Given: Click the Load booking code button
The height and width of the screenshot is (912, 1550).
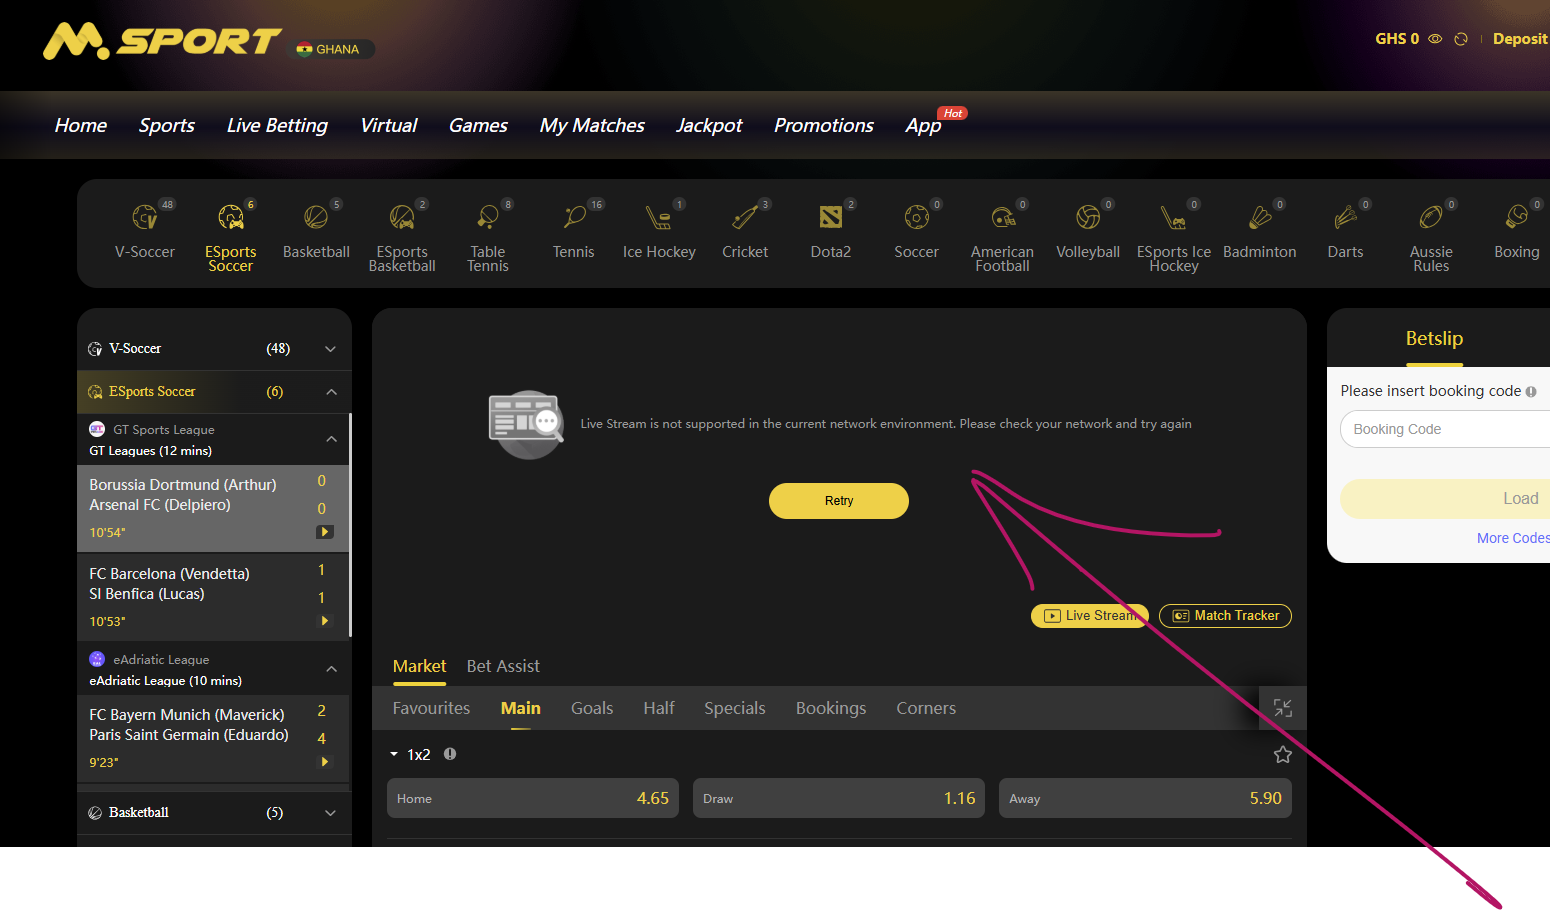Looking at the screenshot, I should pos(1445,499).
